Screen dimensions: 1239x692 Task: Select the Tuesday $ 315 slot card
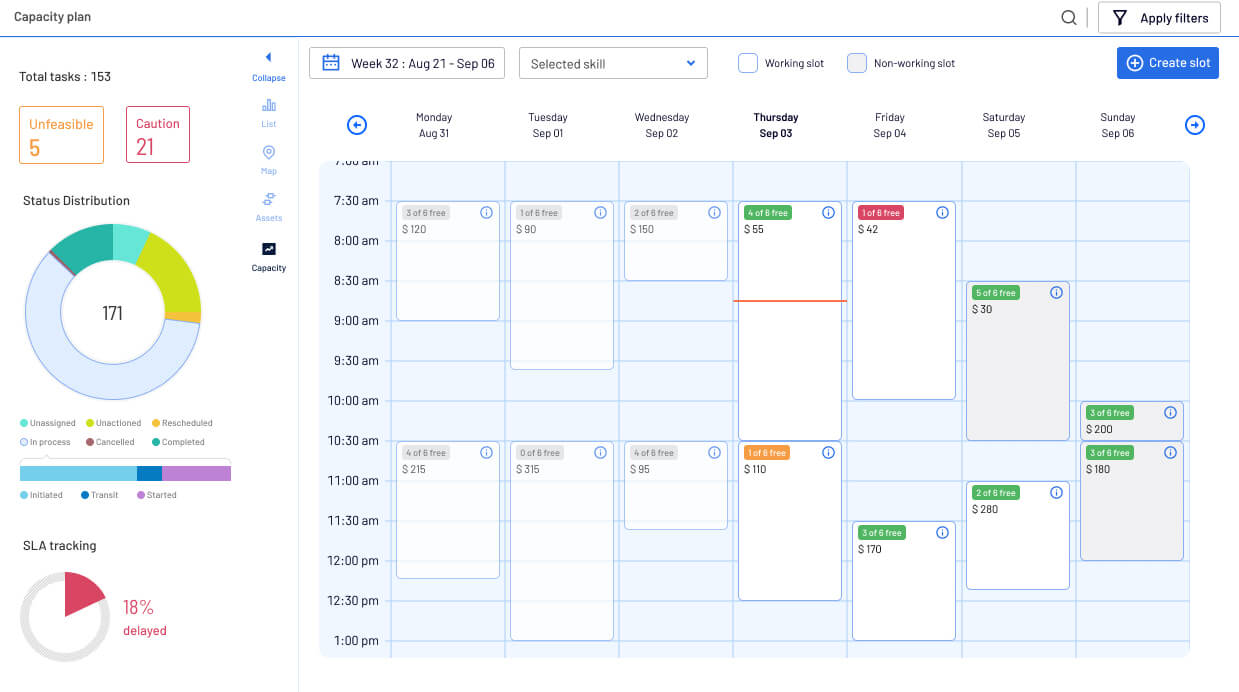562,541
